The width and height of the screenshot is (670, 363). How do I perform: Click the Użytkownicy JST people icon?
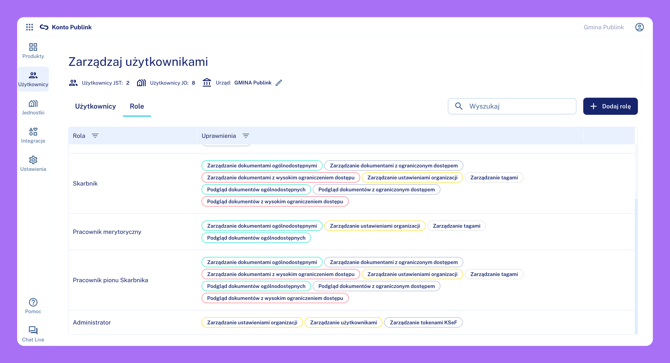pos(73,83)
